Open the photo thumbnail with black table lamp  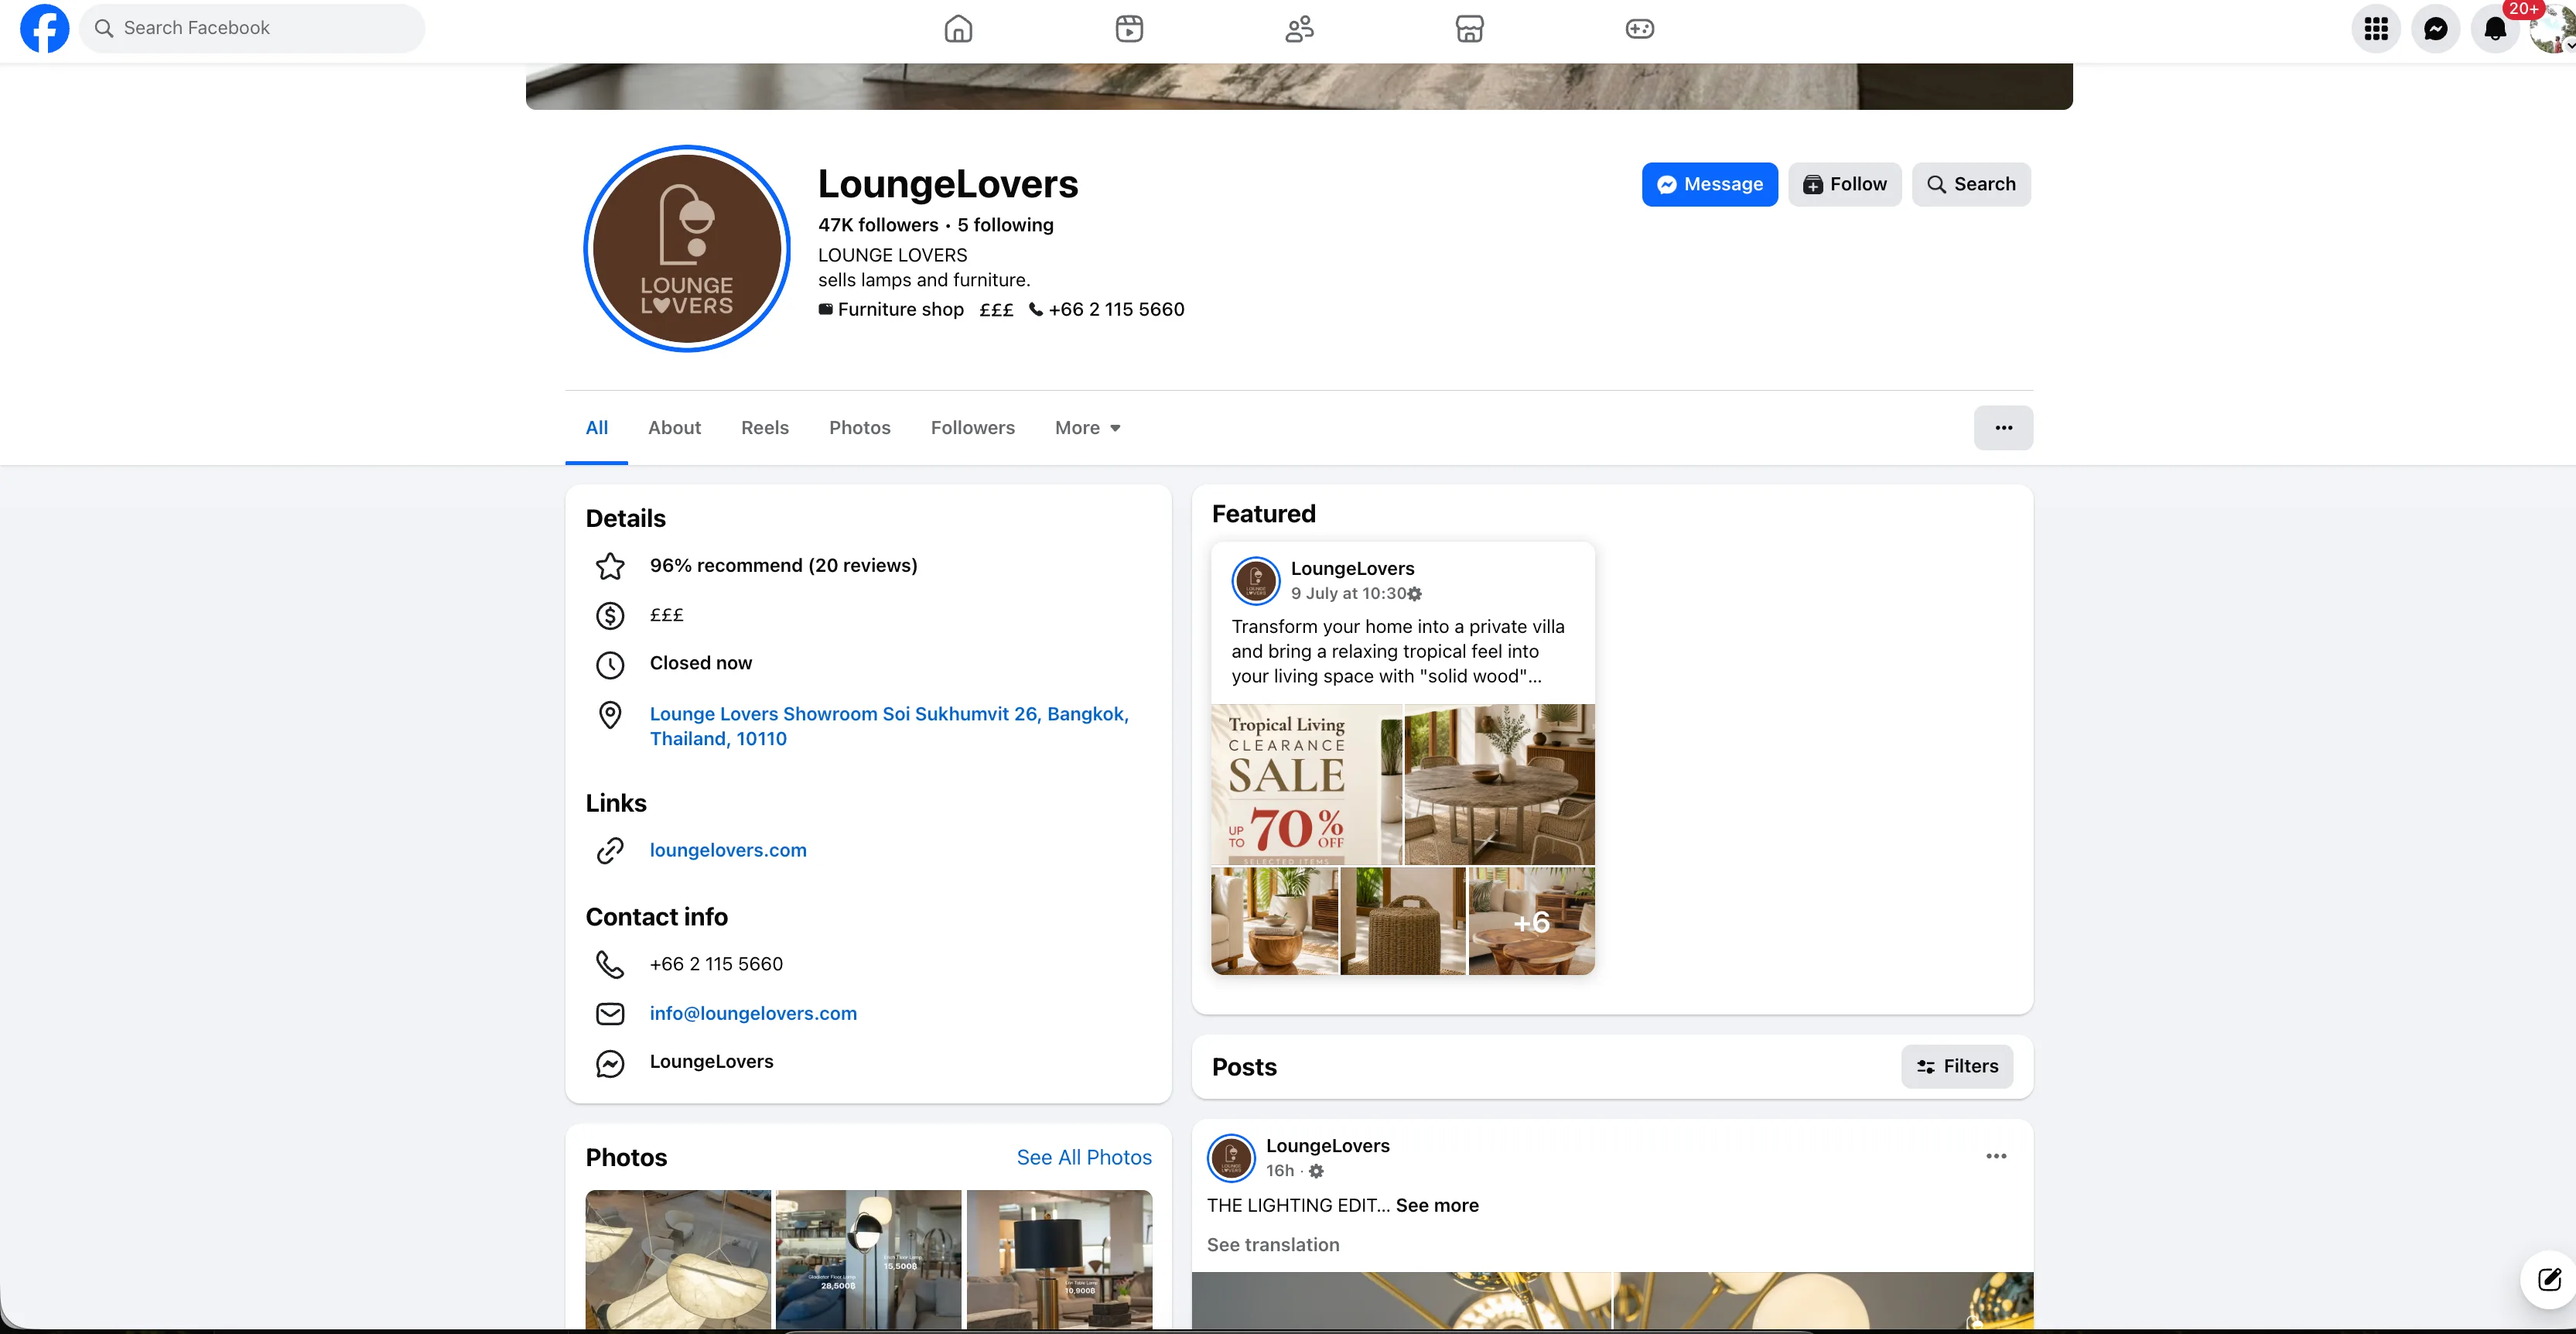pyautogui.click(x=1059, y=1259)
